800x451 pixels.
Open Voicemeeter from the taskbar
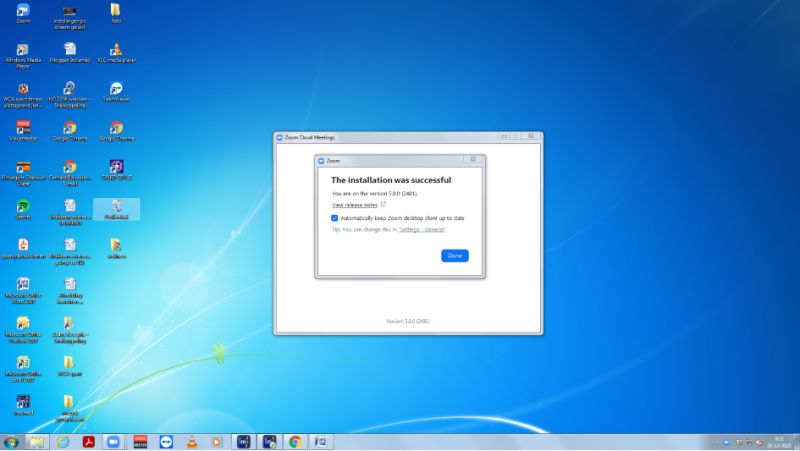(x=140, y=442)
